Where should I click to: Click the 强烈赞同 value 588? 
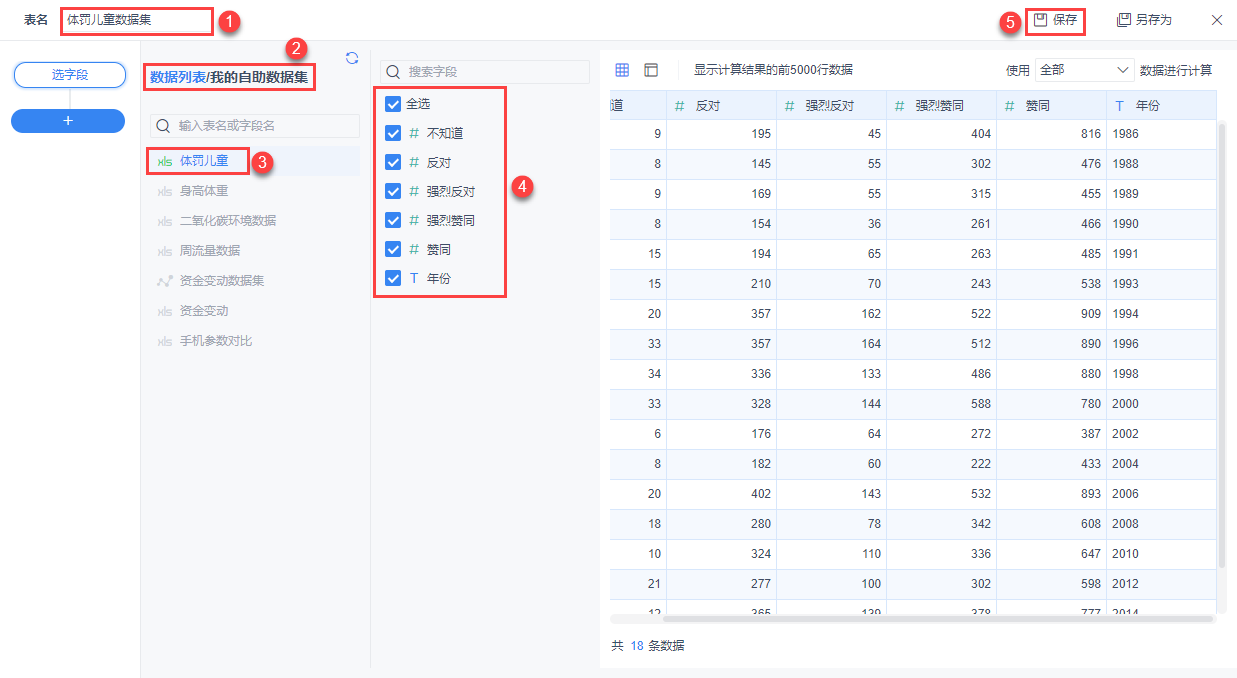980,404
